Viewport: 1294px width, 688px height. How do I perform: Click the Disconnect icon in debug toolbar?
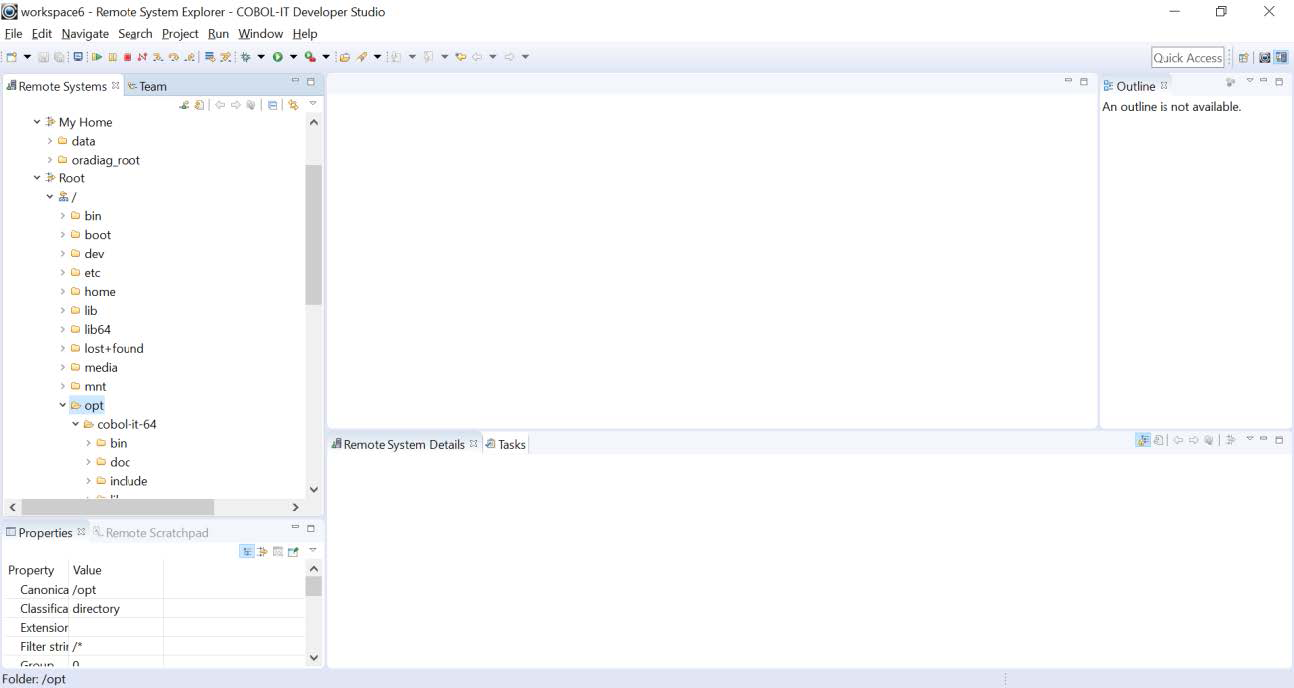143,57
